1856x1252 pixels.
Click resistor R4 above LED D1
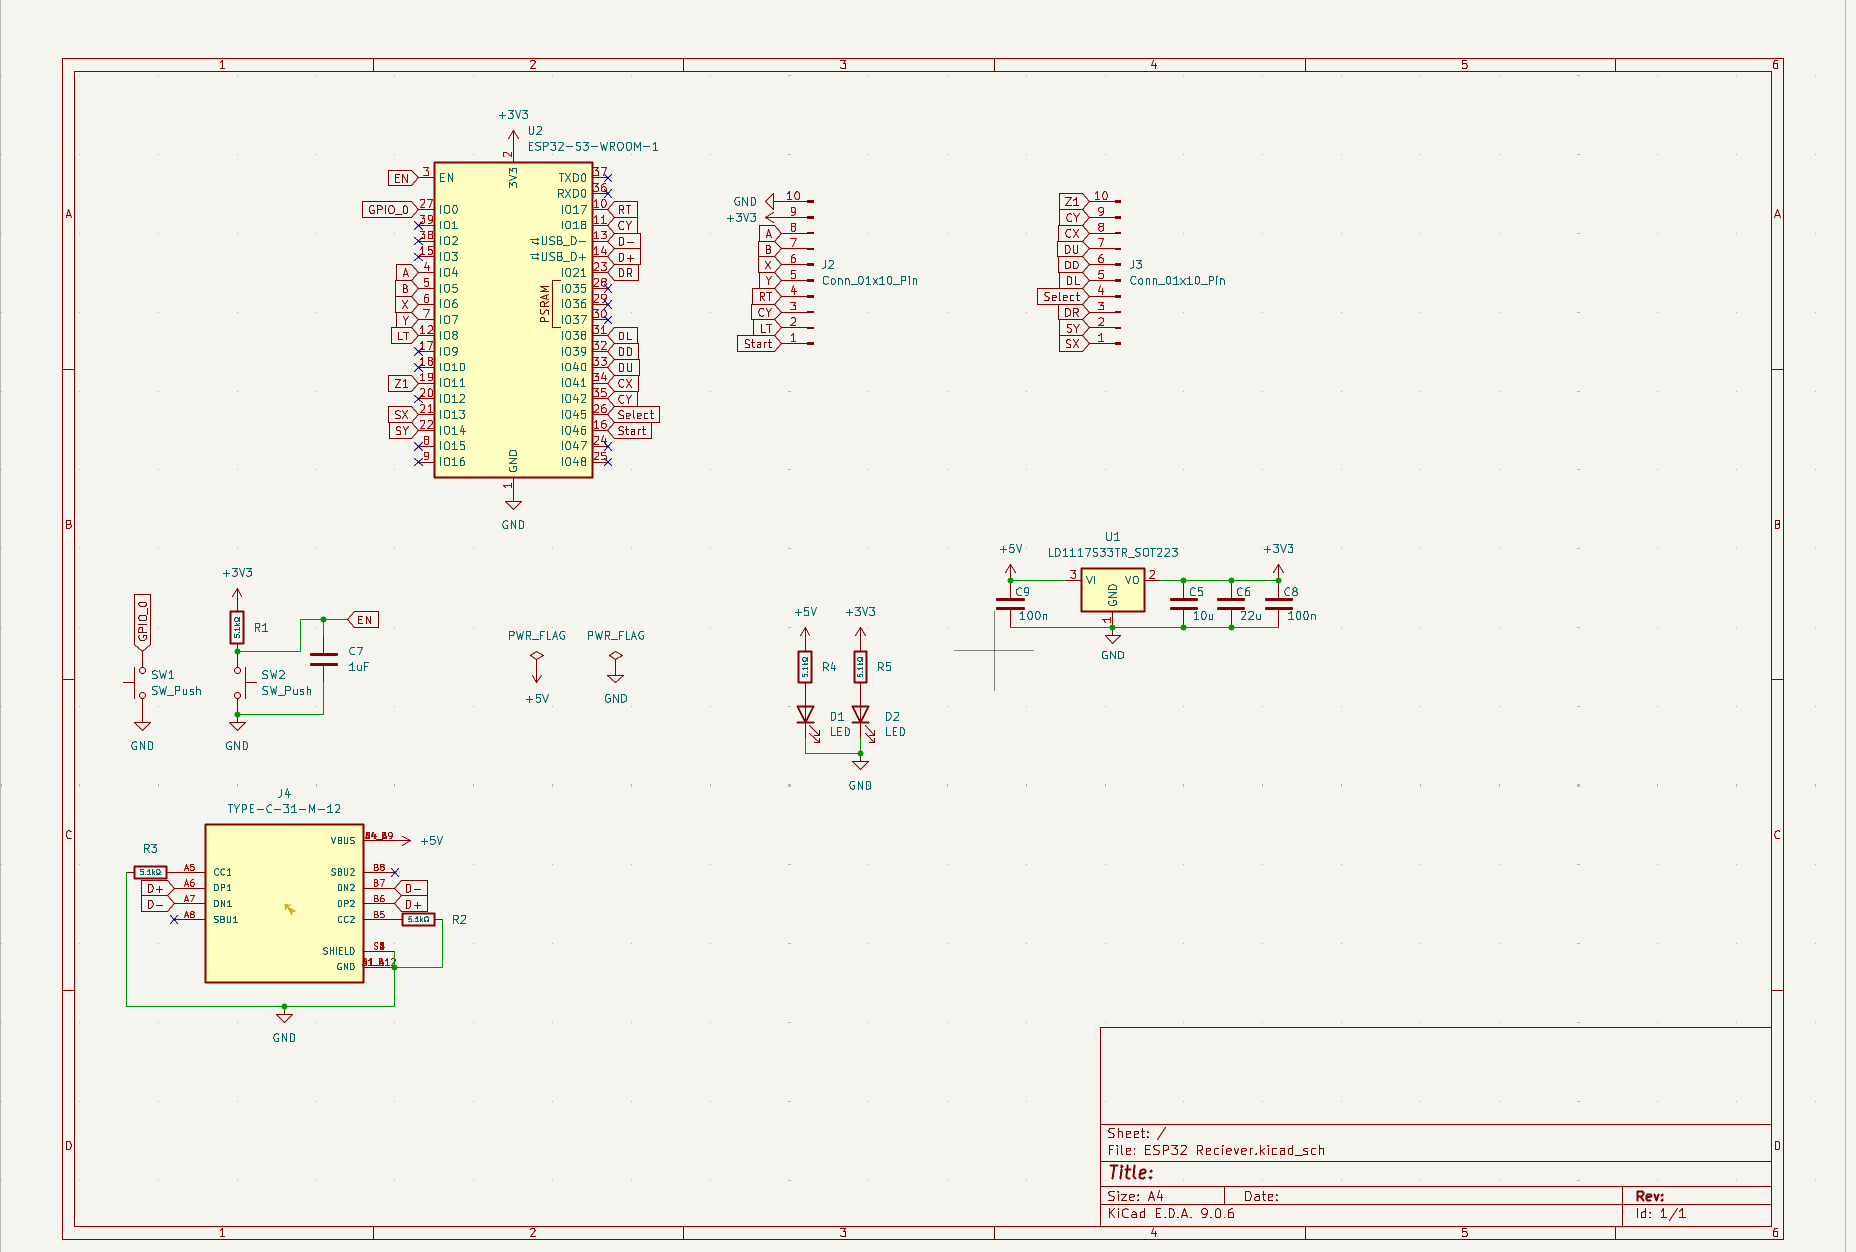coord(805,666)
